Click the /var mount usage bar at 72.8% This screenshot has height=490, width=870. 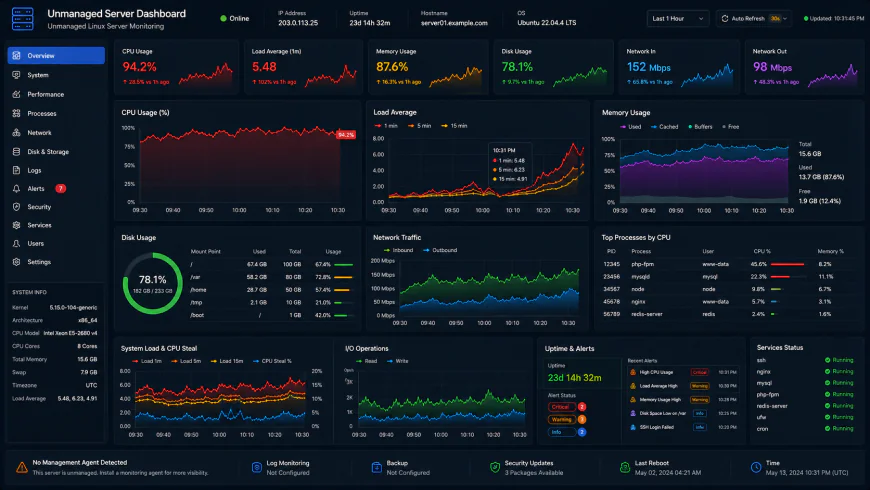pyautogui.click(x=343, y=277)
